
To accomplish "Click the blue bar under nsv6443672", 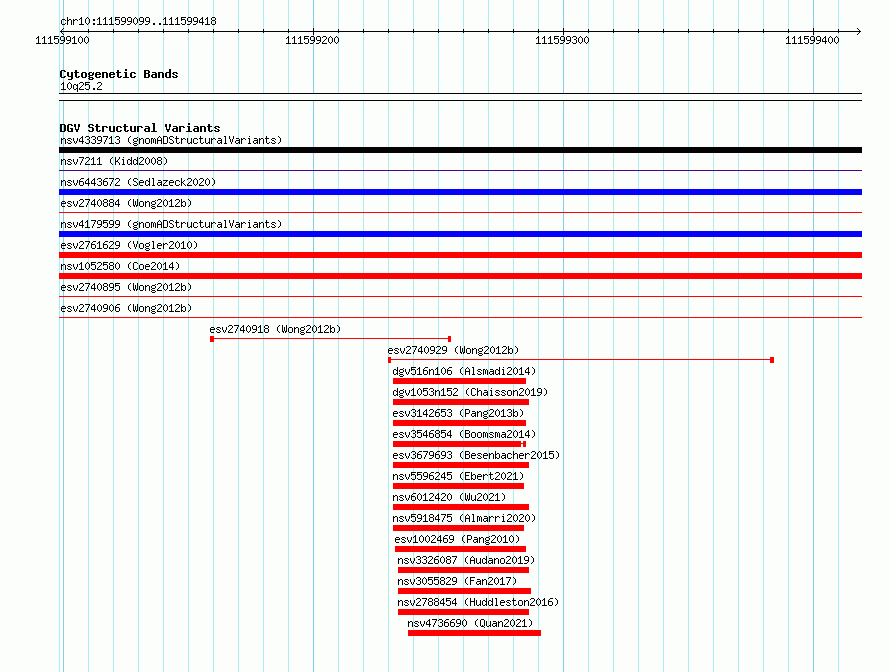I will tap(460, 192).
